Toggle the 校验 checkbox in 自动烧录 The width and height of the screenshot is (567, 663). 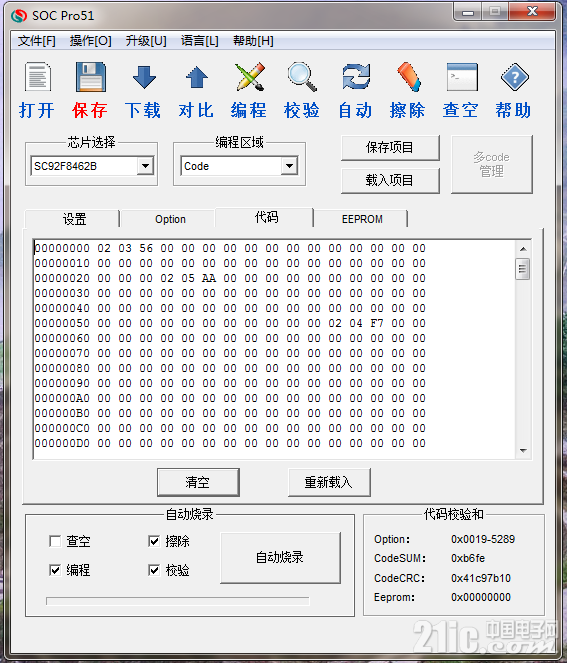154,570
